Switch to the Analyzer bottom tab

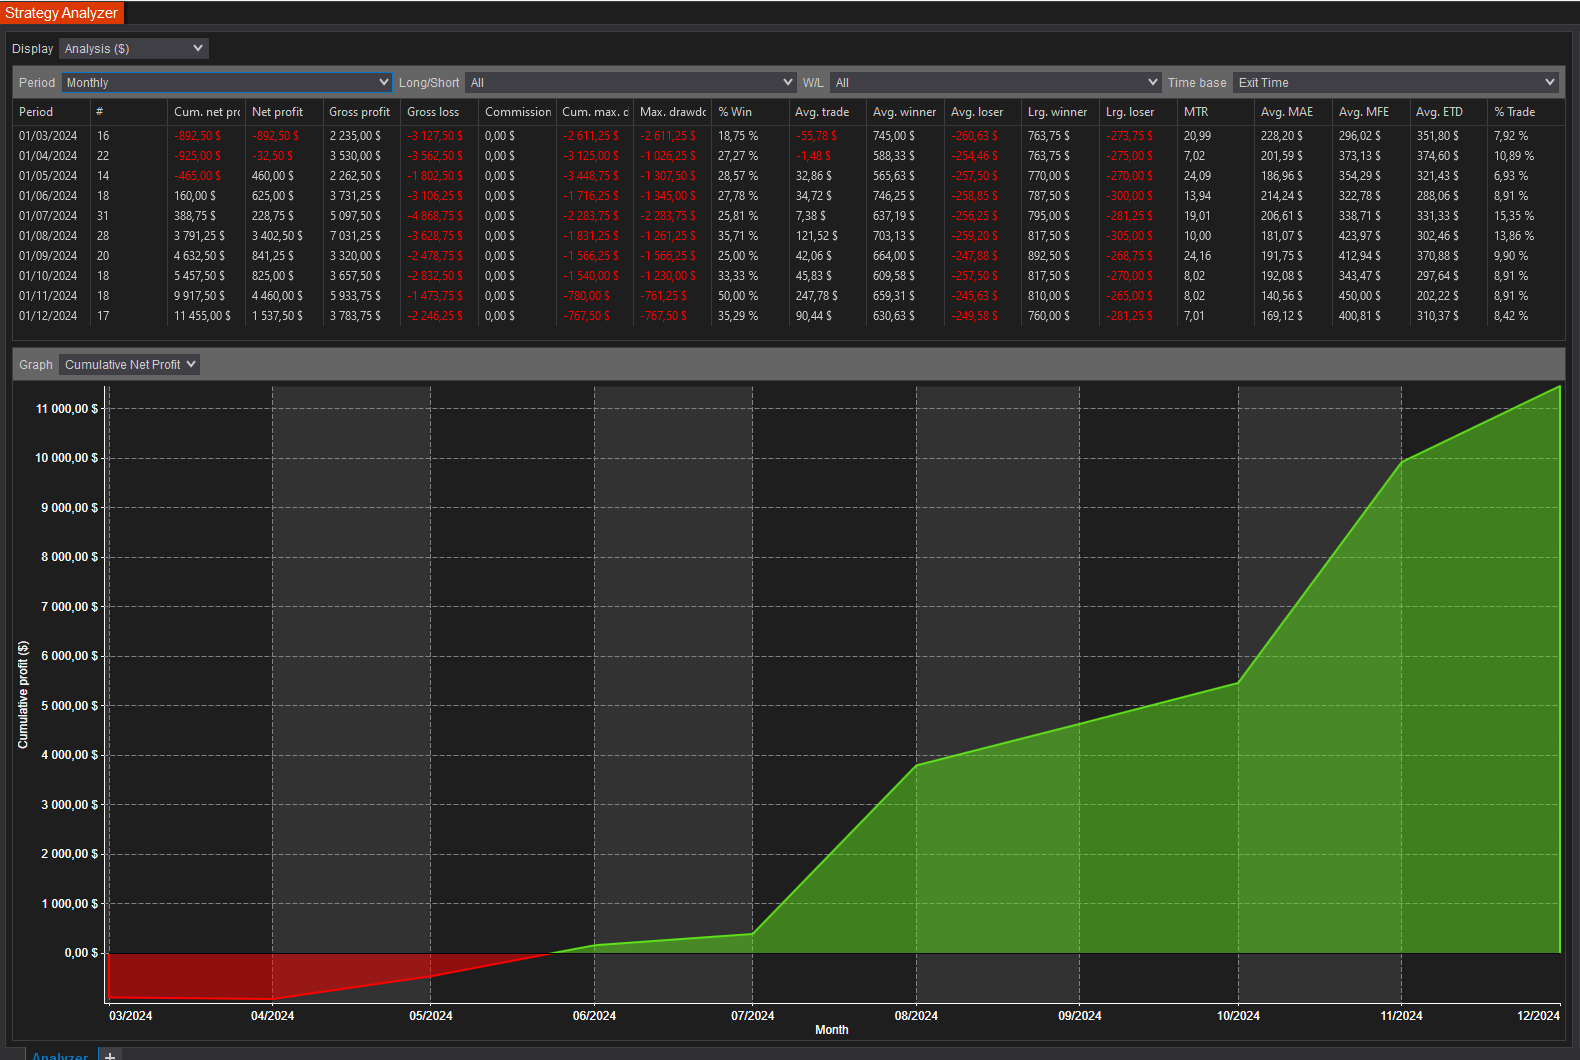[59, 1055]
